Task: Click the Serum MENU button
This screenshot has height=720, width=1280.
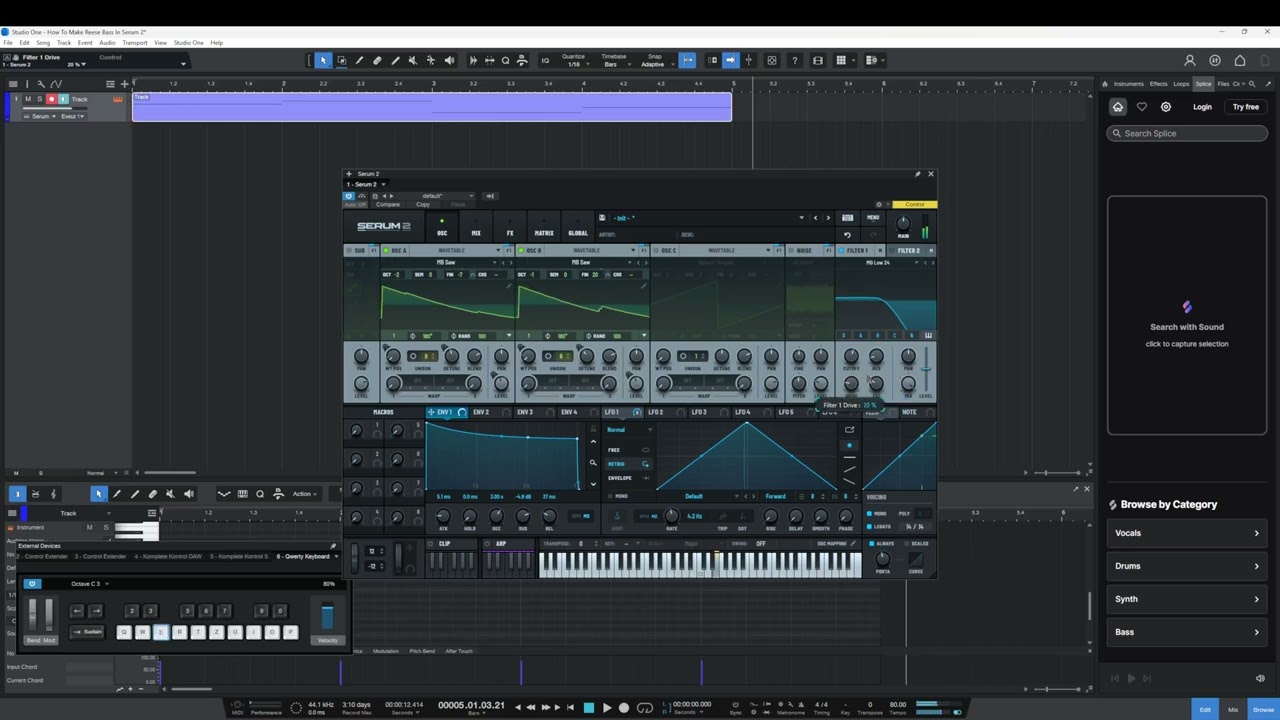Action: click(x=873, y=218)
